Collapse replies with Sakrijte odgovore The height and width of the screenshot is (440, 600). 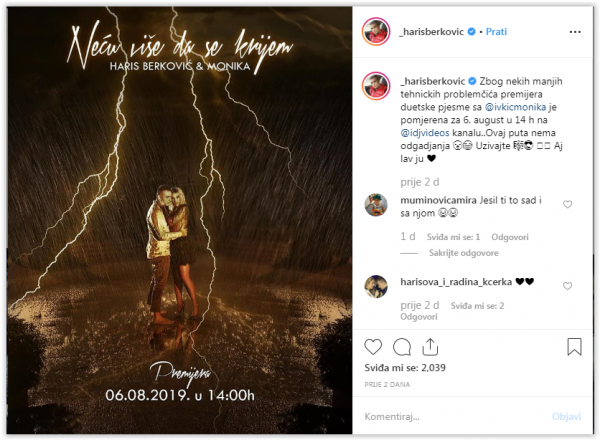pyautogui.click(x=463, y=253)
